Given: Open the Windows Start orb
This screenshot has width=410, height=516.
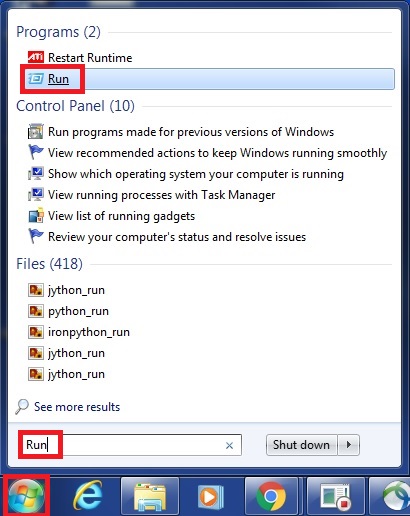Looking at the screenshot, I should point(26,496).
